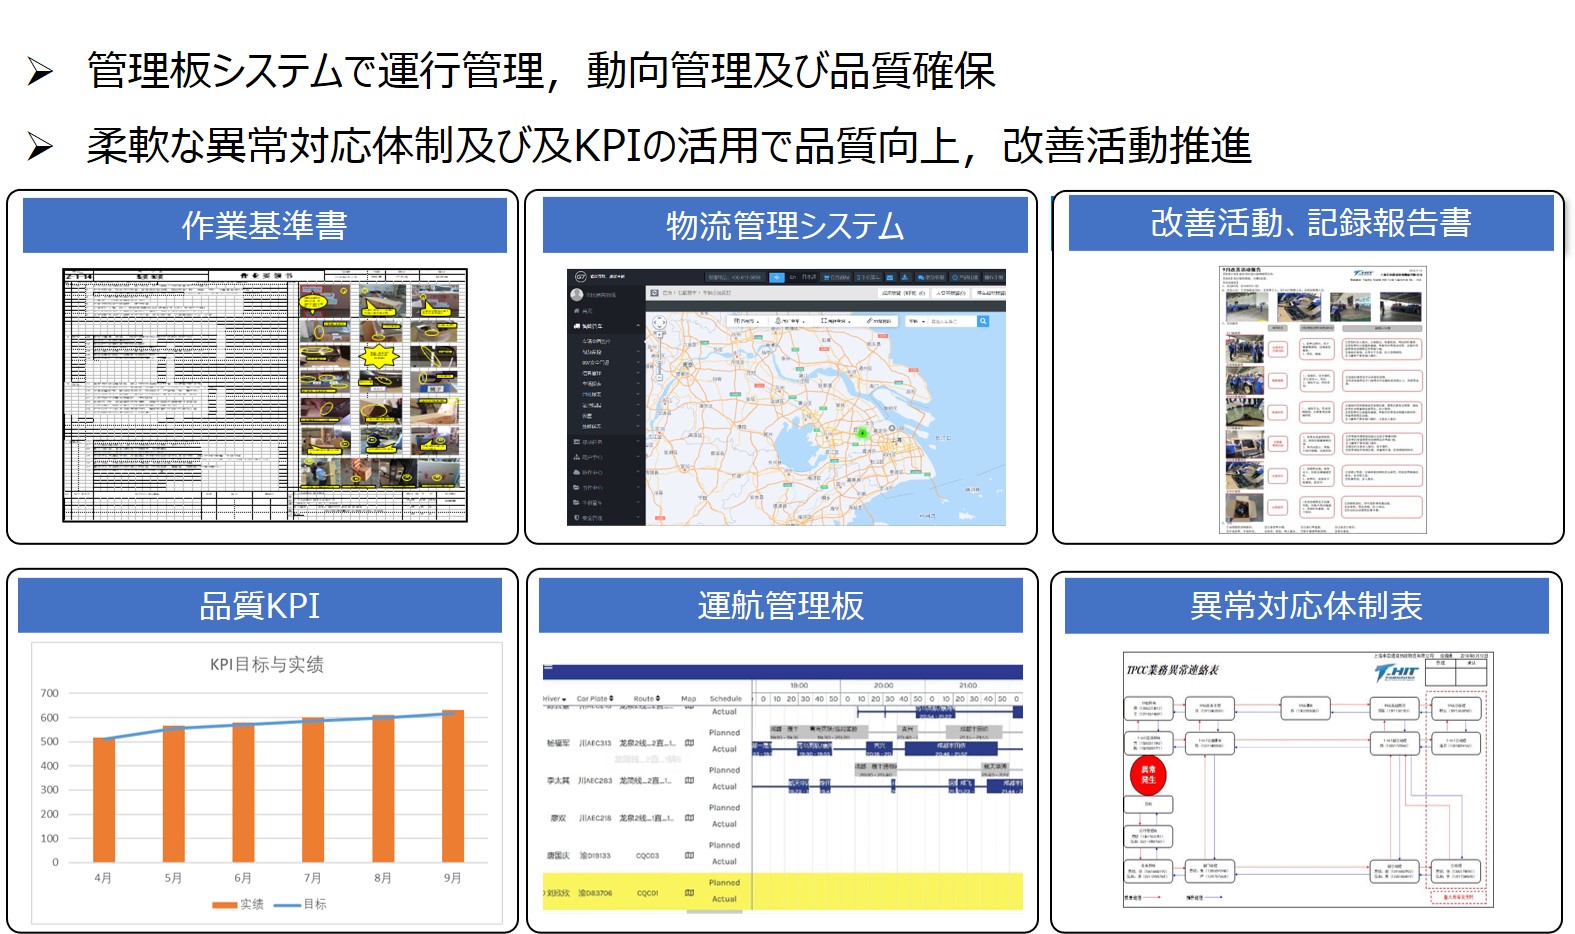Open the search type dropdown beside map search
1575x934 pixels.
(x=916, y=321)
